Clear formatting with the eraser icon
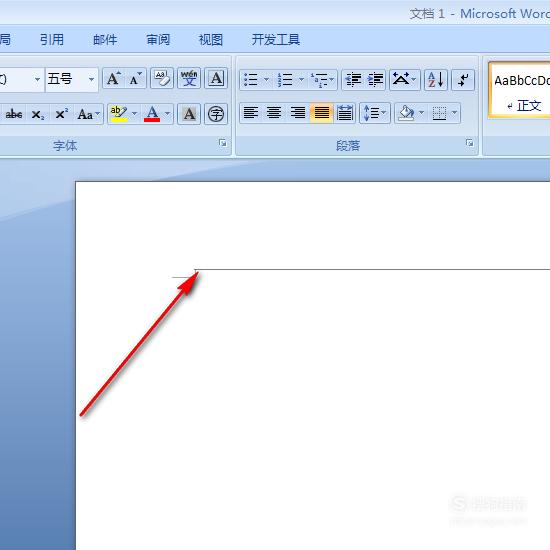 click(x=162, y=79)
